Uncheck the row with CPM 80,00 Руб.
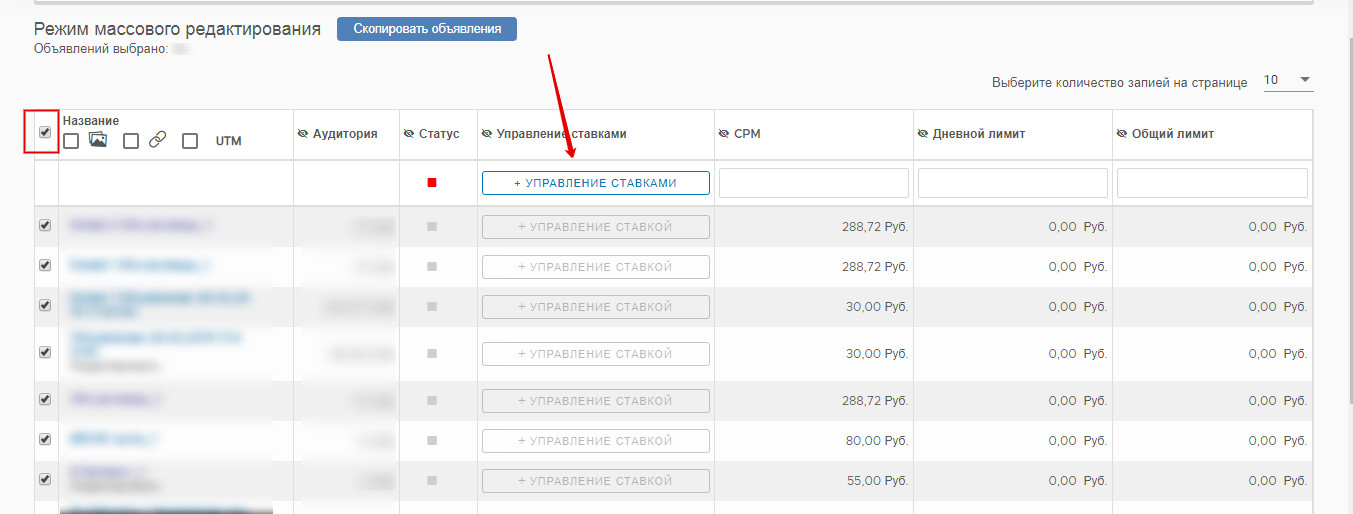This screenshot has width=1353, height=514. tap(44, 439)
